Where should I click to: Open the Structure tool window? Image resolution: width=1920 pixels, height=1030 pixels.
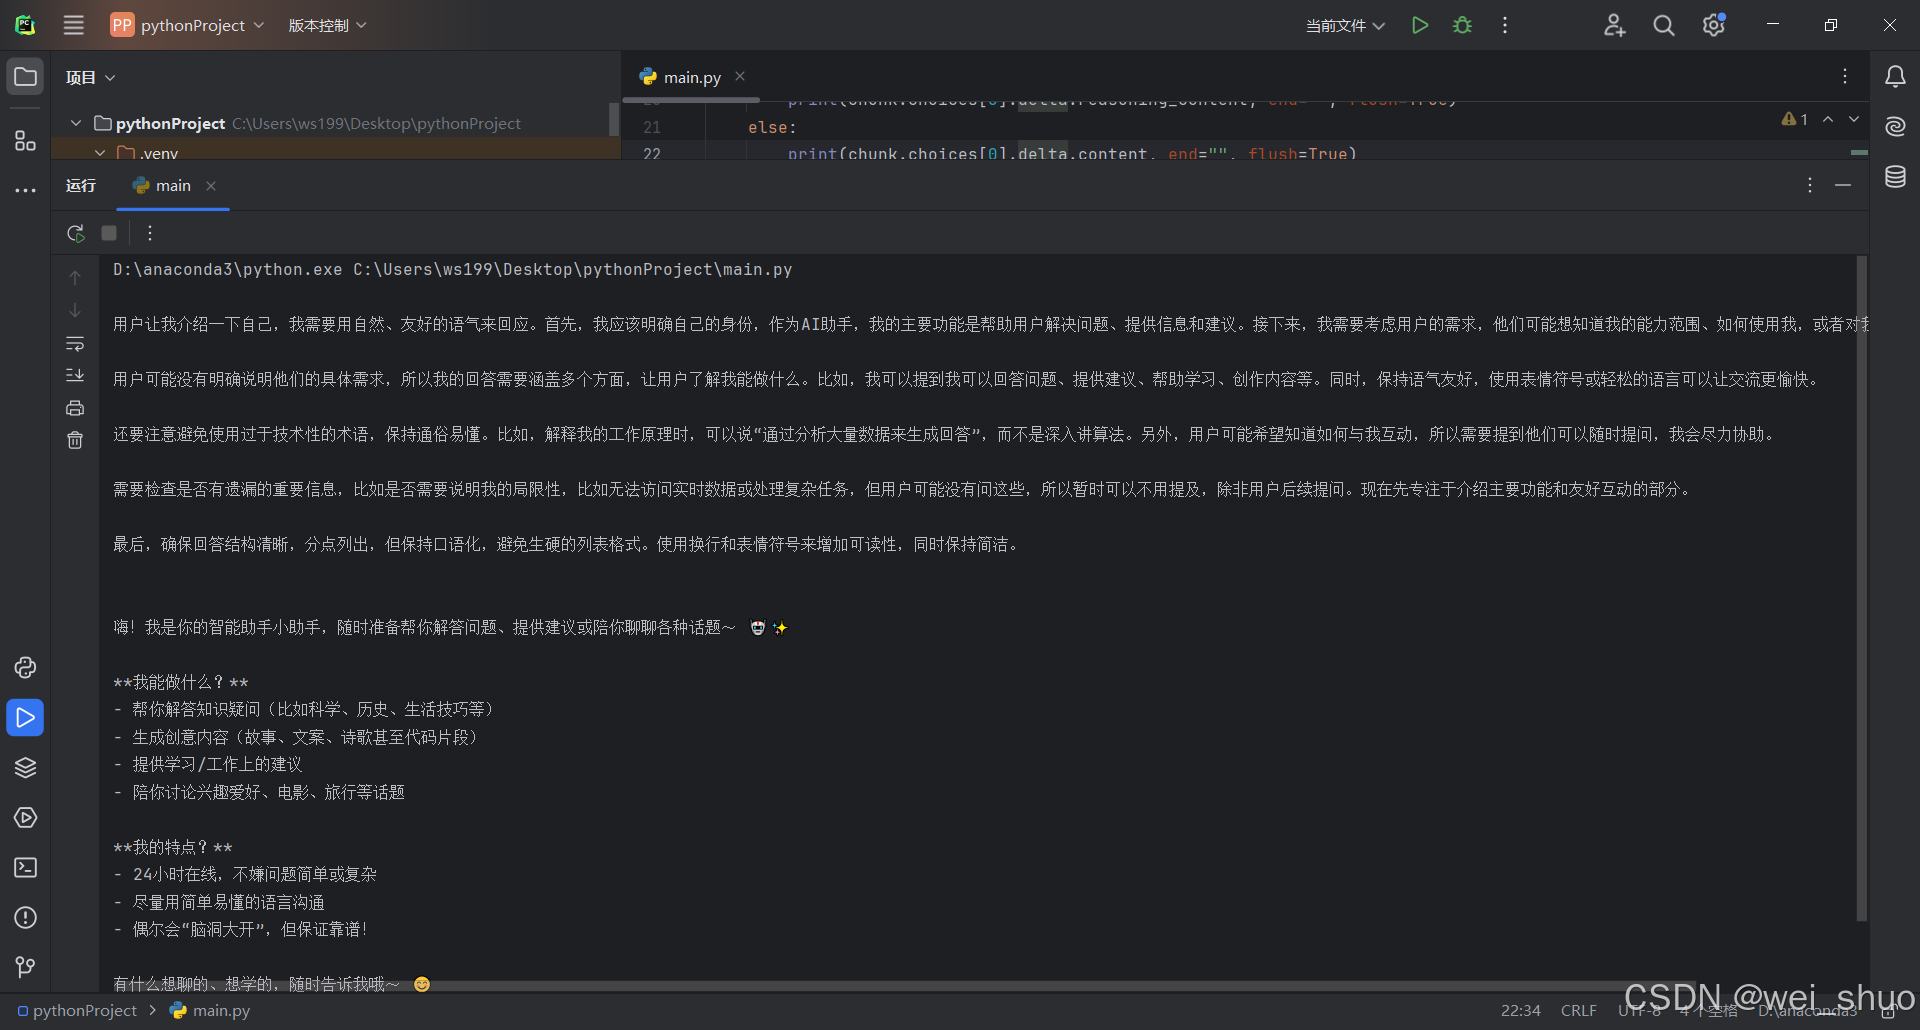coord(25,141)
